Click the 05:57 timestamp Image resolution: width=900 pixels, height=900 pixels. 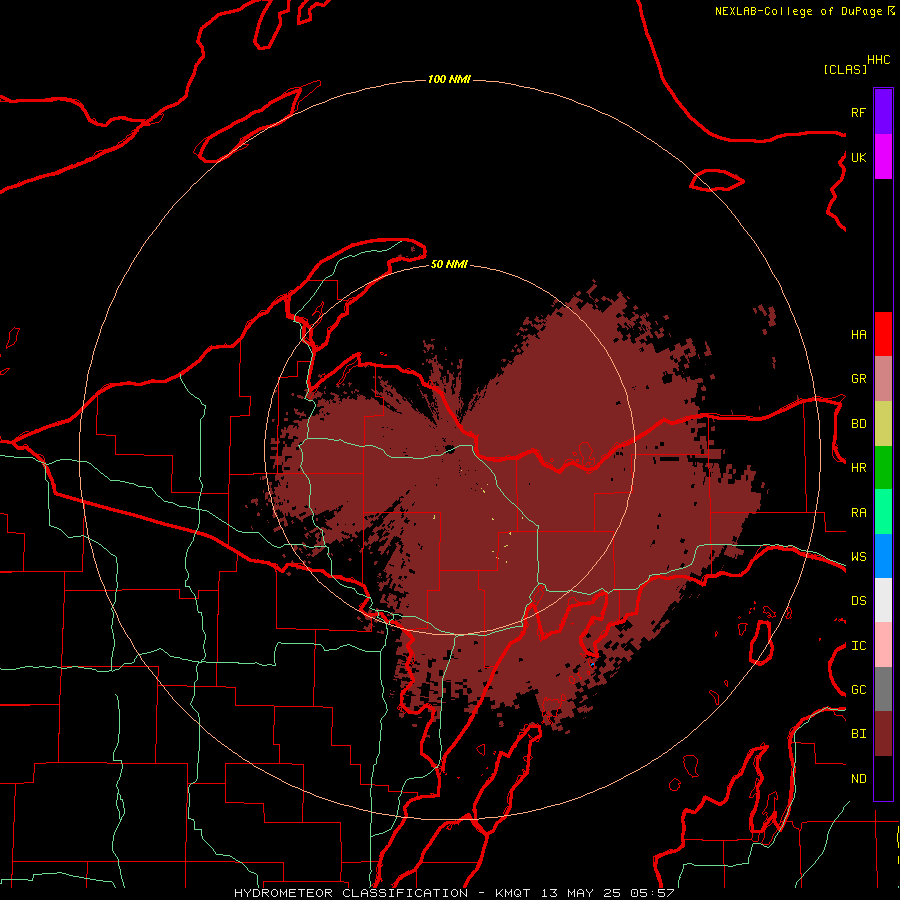[651, 893]
